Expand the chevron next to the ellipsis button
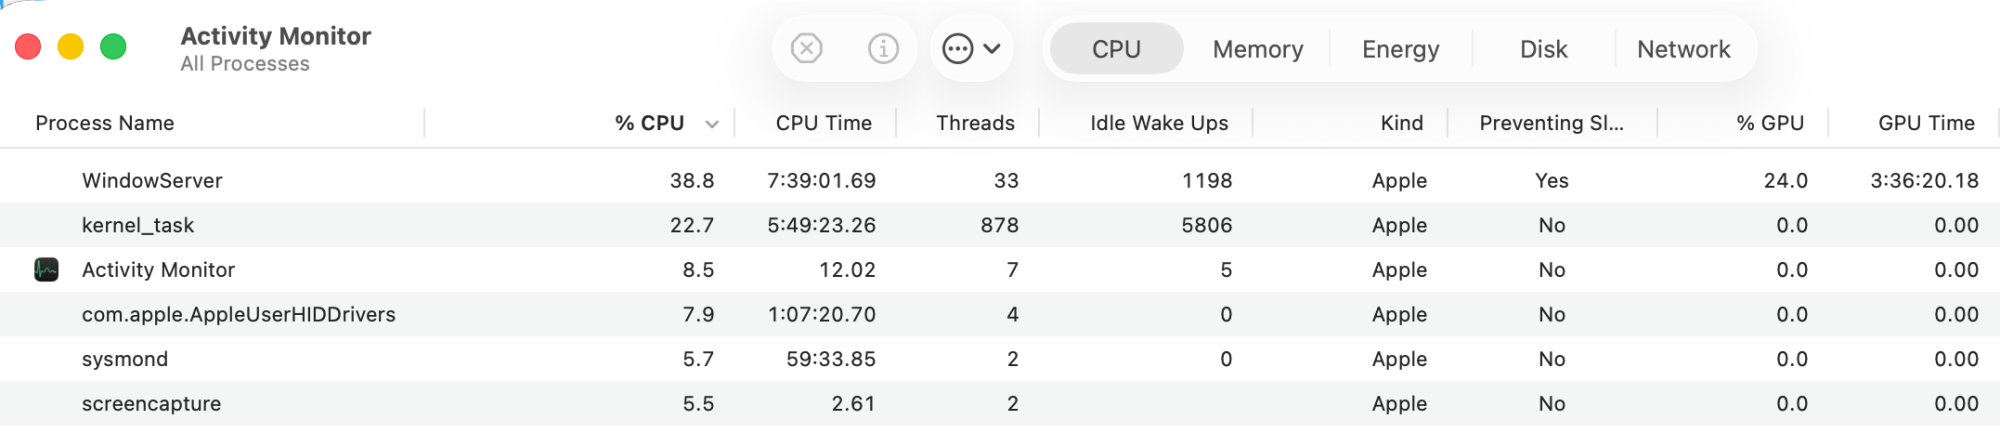2000x433 pixels. 992,48
